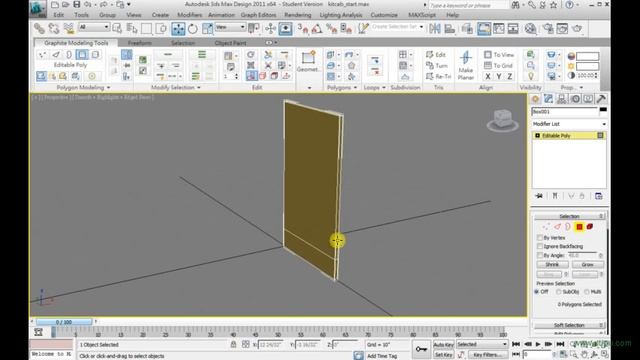Toggle the 3D Snaps icon
The image size is (640, 360).
pyautogui.click(x=303, y=29)
